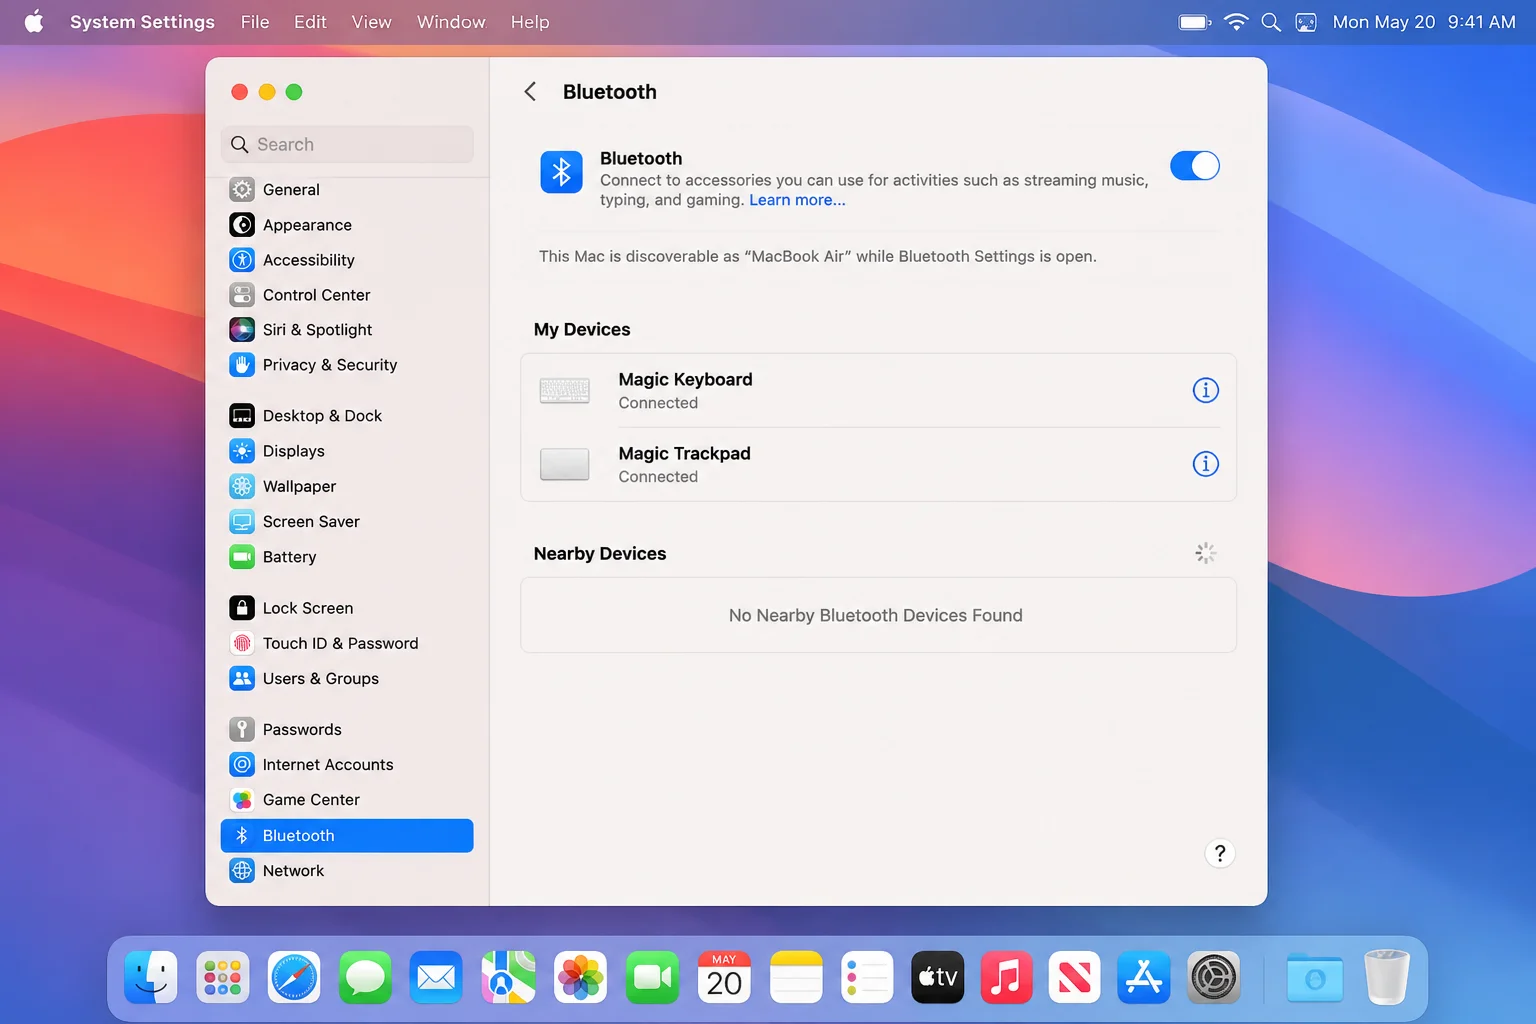This screenshot has width=1536, height=1024.
Task: Select Control Center in sidebar
Action: point(347,295)
